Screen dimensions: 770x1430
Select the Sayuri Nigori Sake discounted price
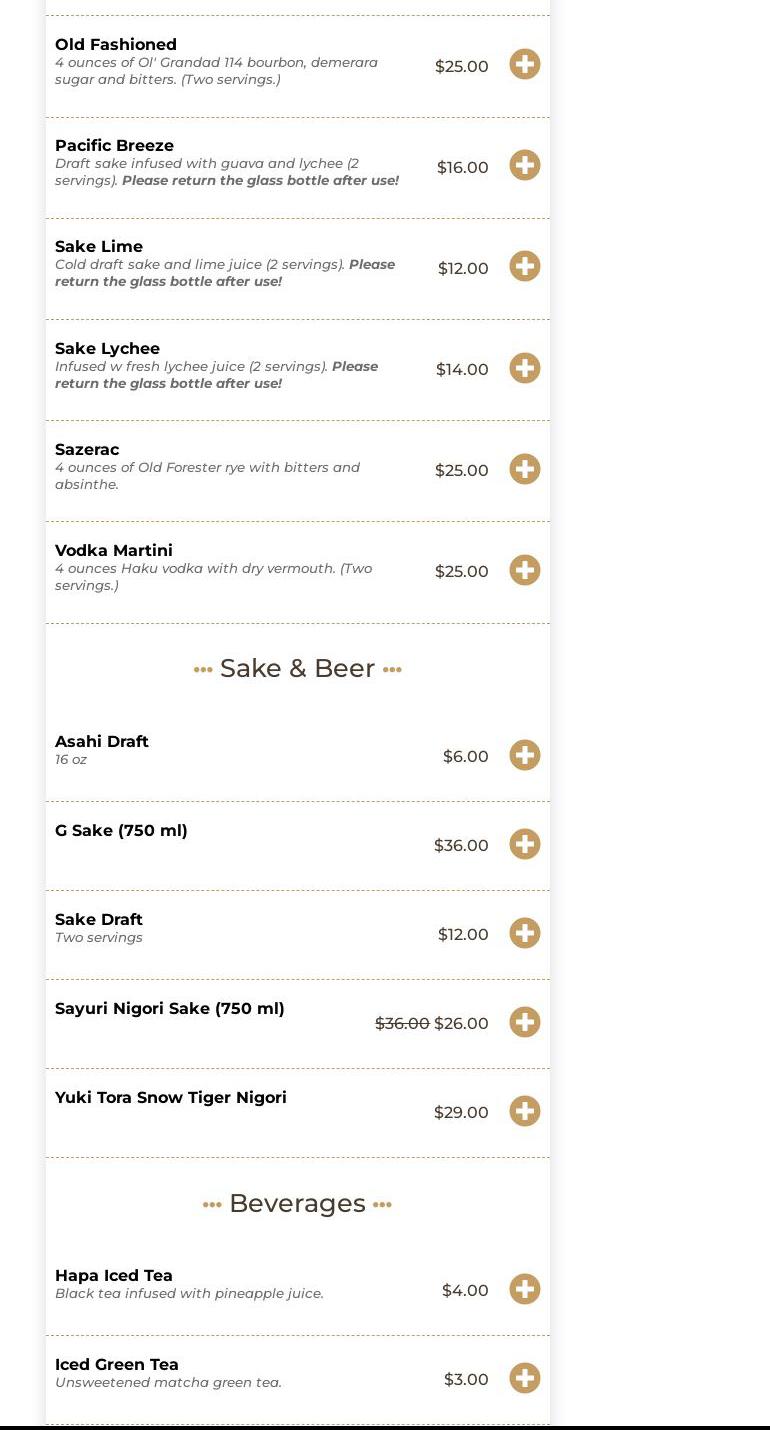pos(461,1023)
